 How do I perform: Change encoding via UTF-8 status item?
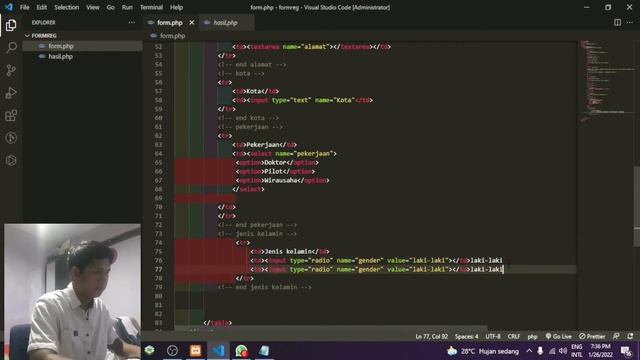point(493,336)
